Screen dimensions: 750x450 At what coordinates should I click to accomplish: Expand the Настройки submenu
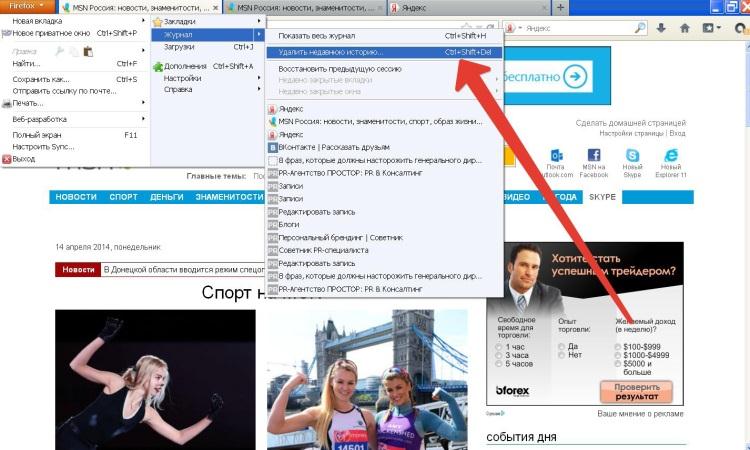[x=259, y=78]
